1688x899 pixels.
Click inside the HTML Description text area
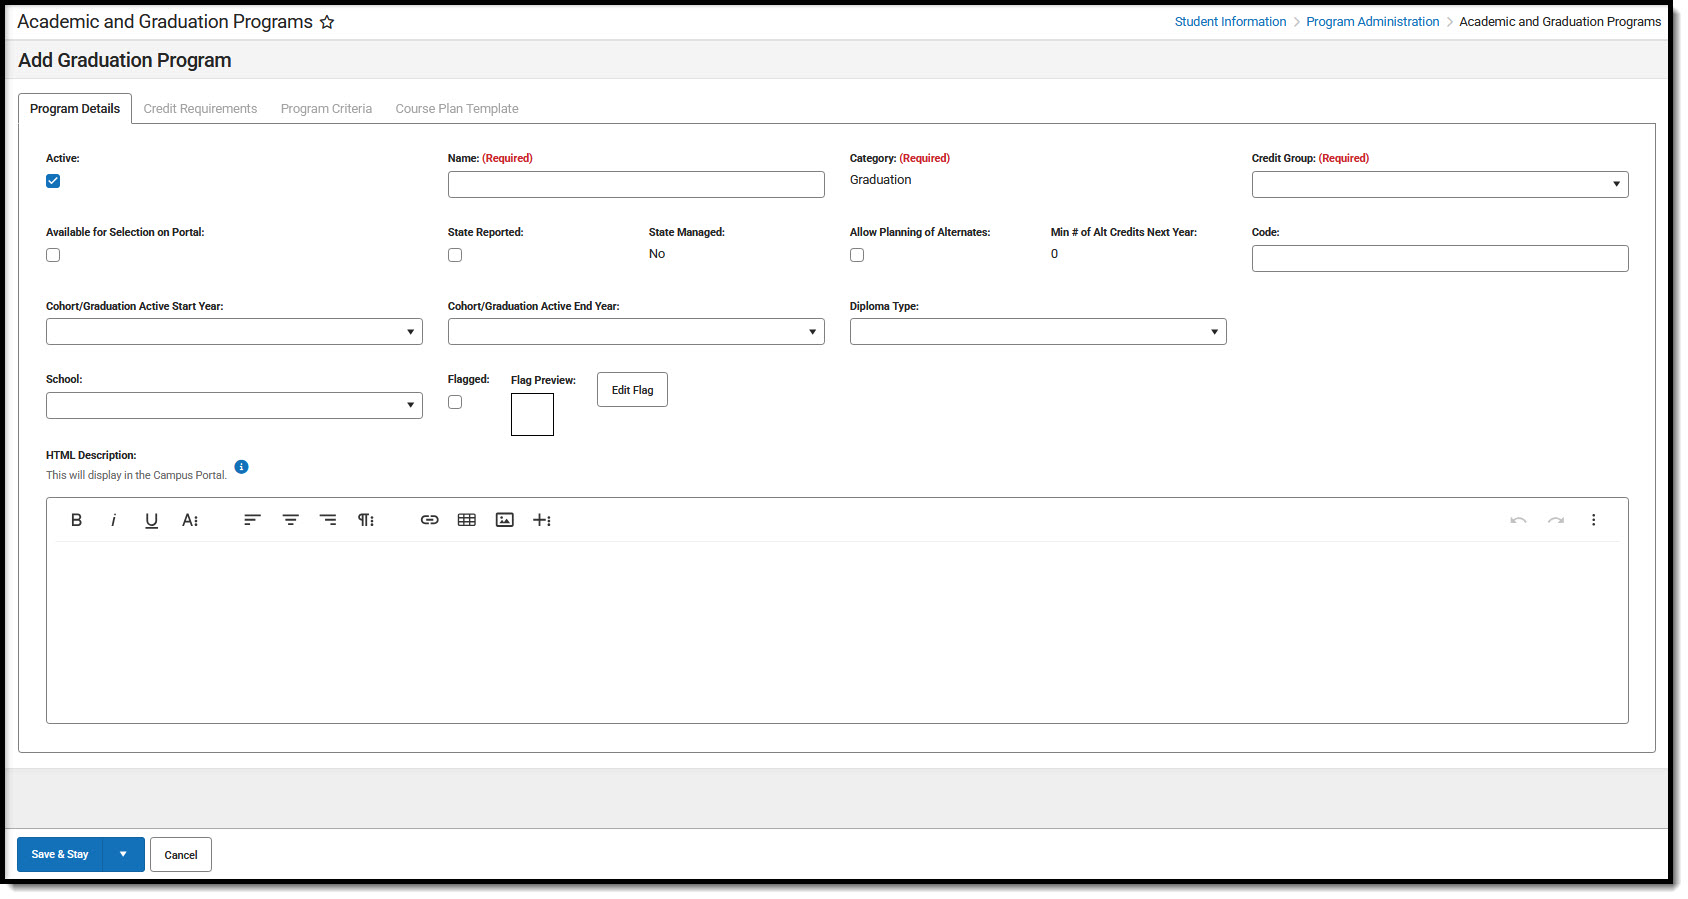(x=837, y=632)
